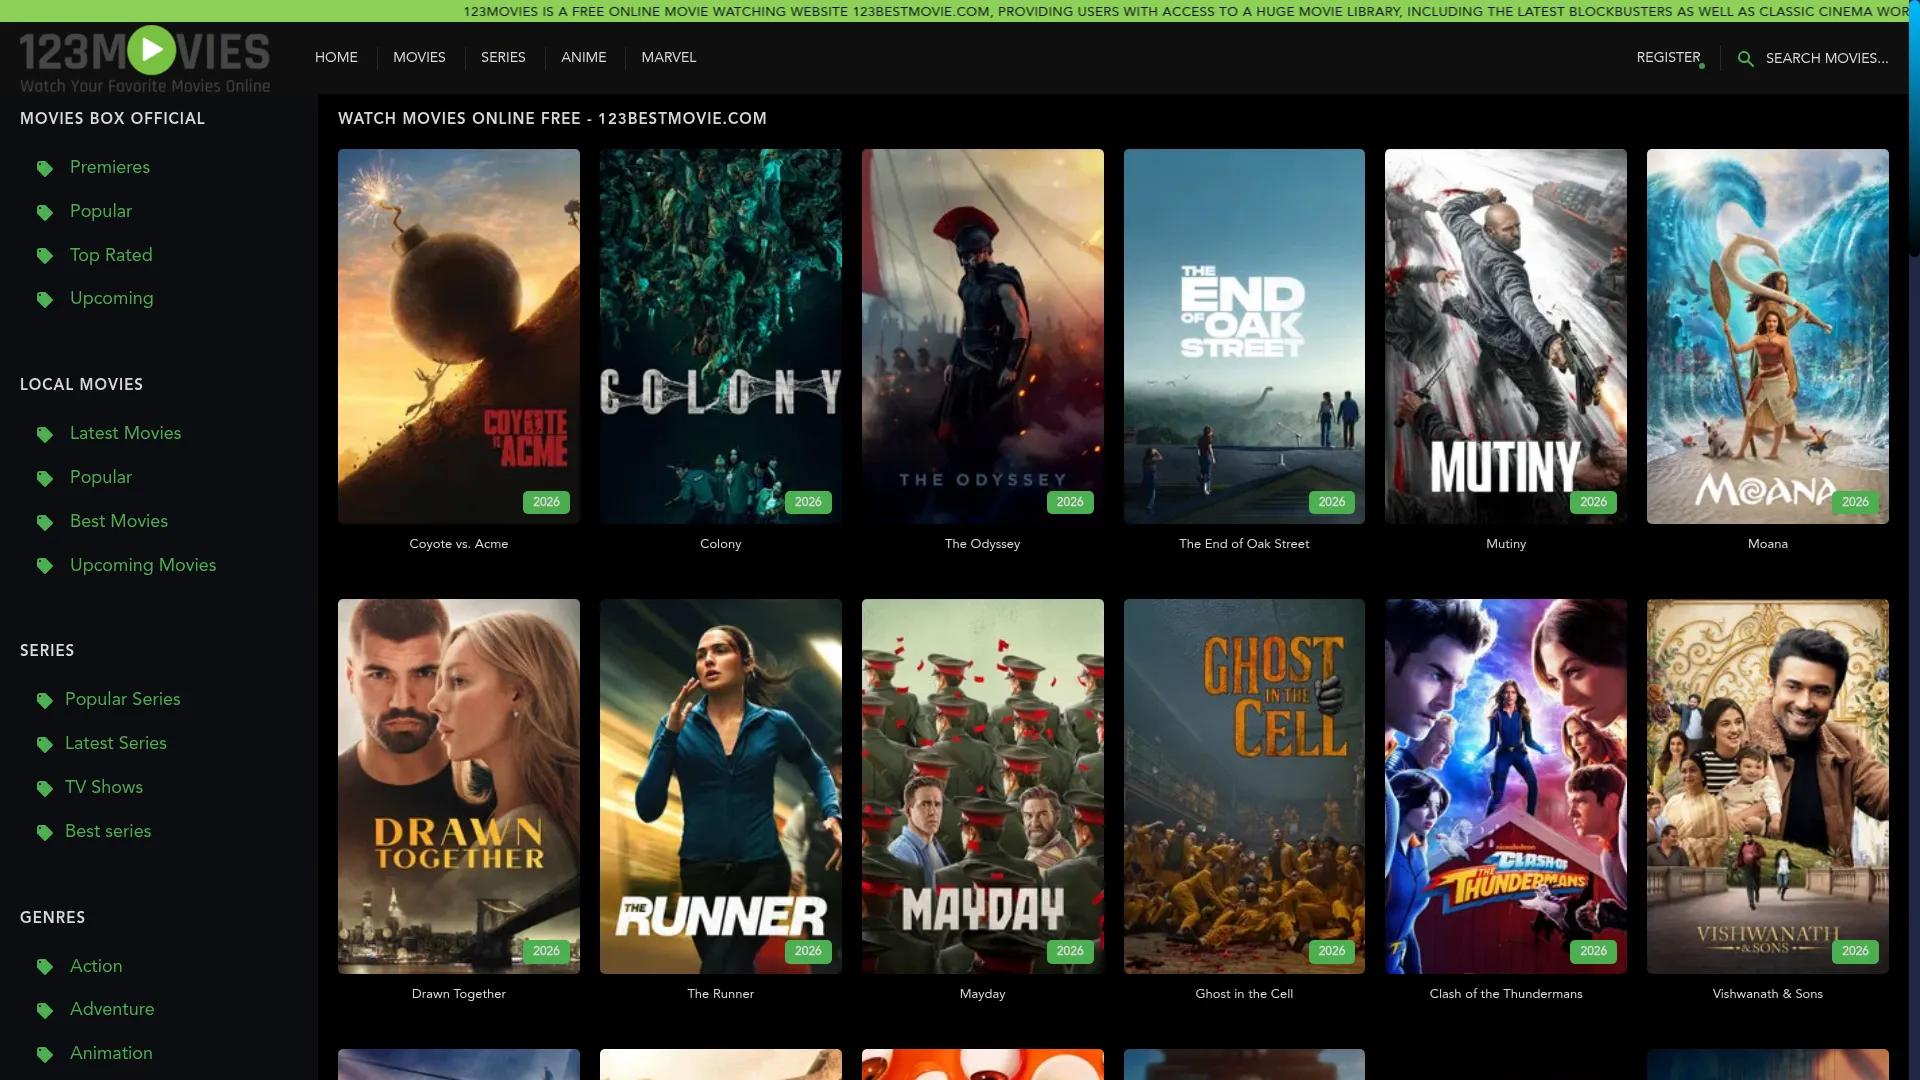Image resolution: width=1920 pixels, height=1080 pixels.
Task: Click the Ghost in the Cell title
Action: coord(1244,994)
